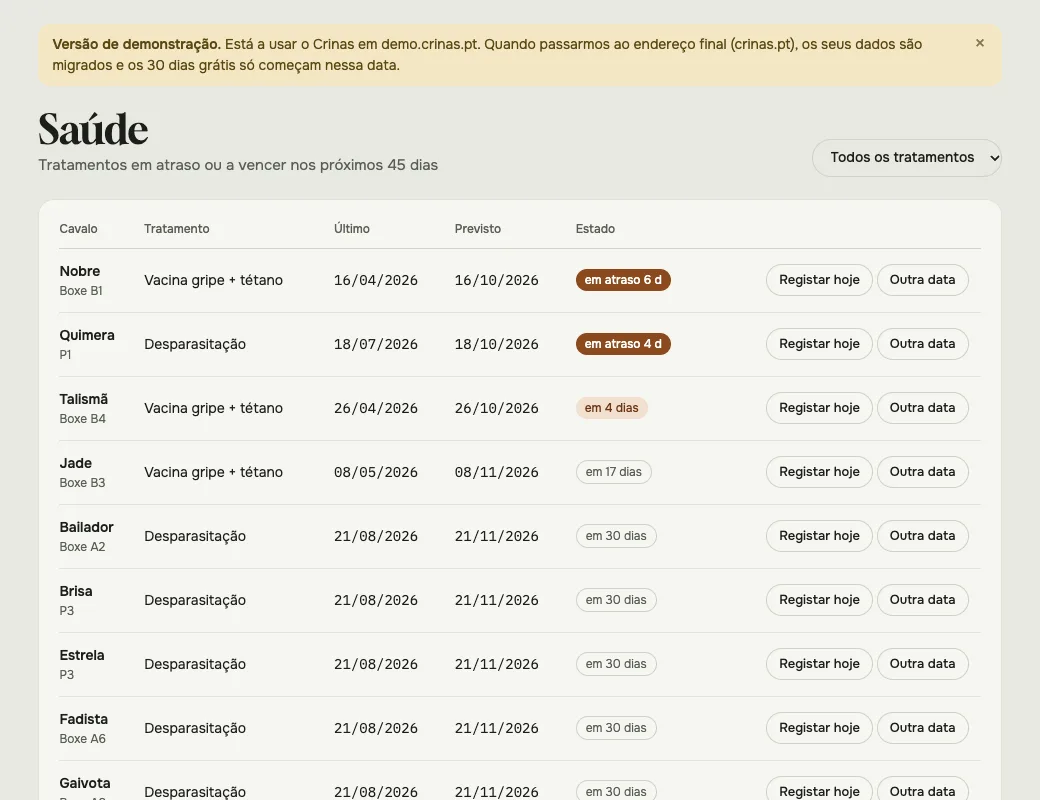Pick 'Outra data' for Estrela
The width and height of the screenshot is (1040, 800).
tap(923, 664)
